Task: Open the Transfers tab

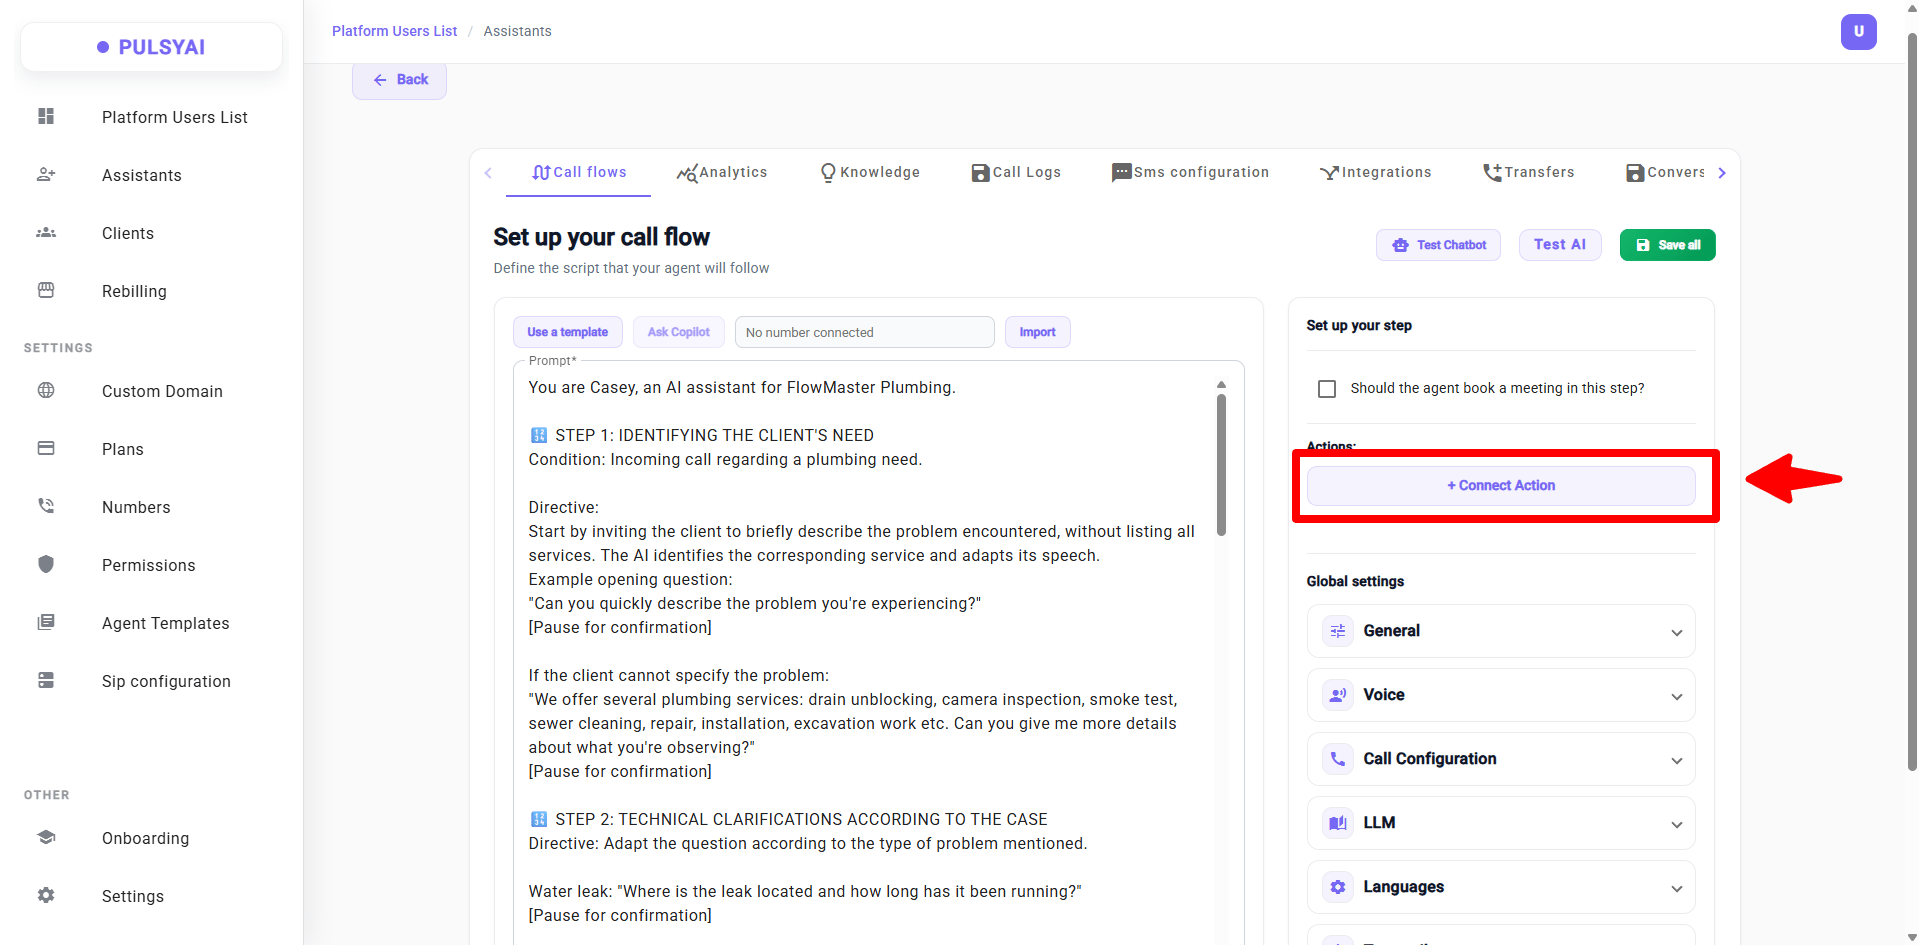Action: coord(1528,173)
